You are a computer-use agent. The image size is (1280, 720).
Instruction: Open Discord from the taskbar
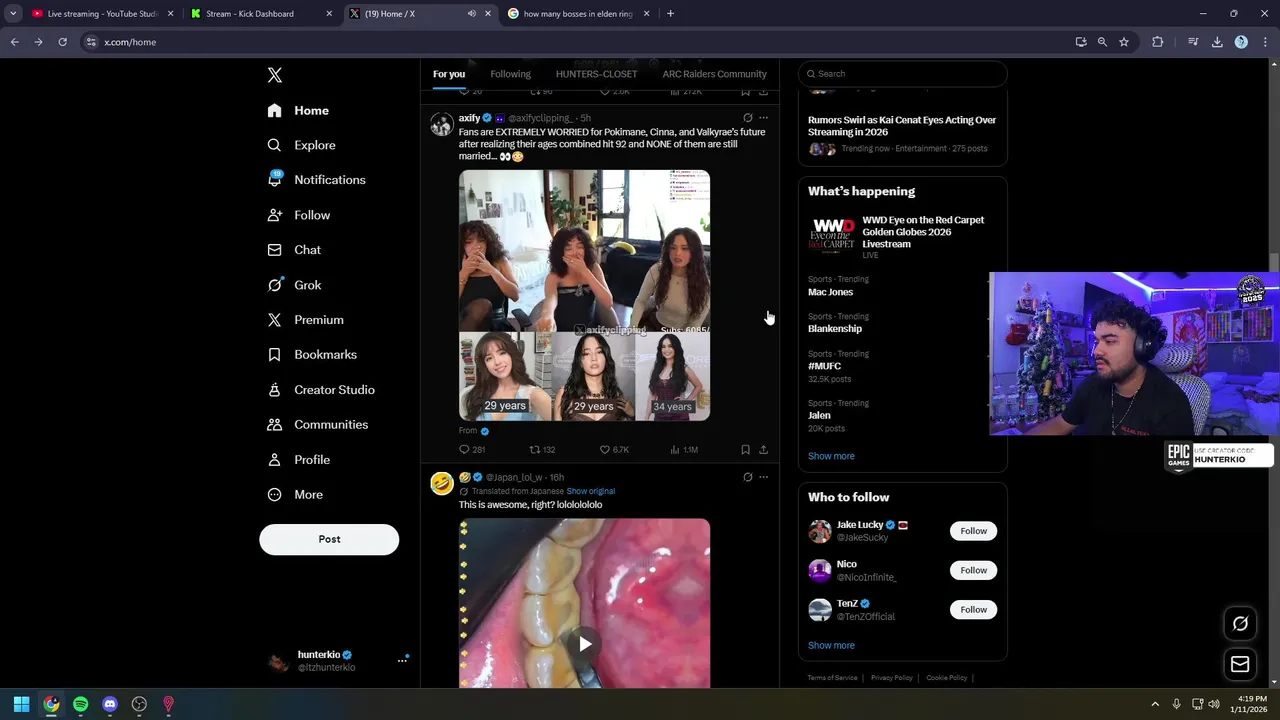(x=110, y=704)
